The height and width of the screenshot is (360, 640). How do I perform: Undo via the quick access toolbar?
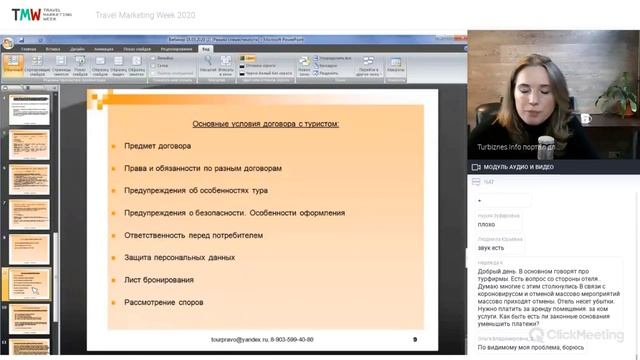(40, 40)
